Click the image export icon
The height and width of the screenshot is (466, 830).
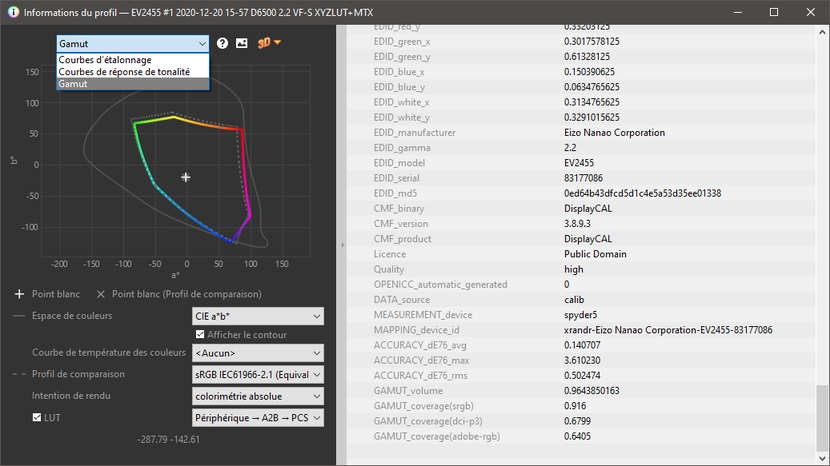tap(241, 44)
